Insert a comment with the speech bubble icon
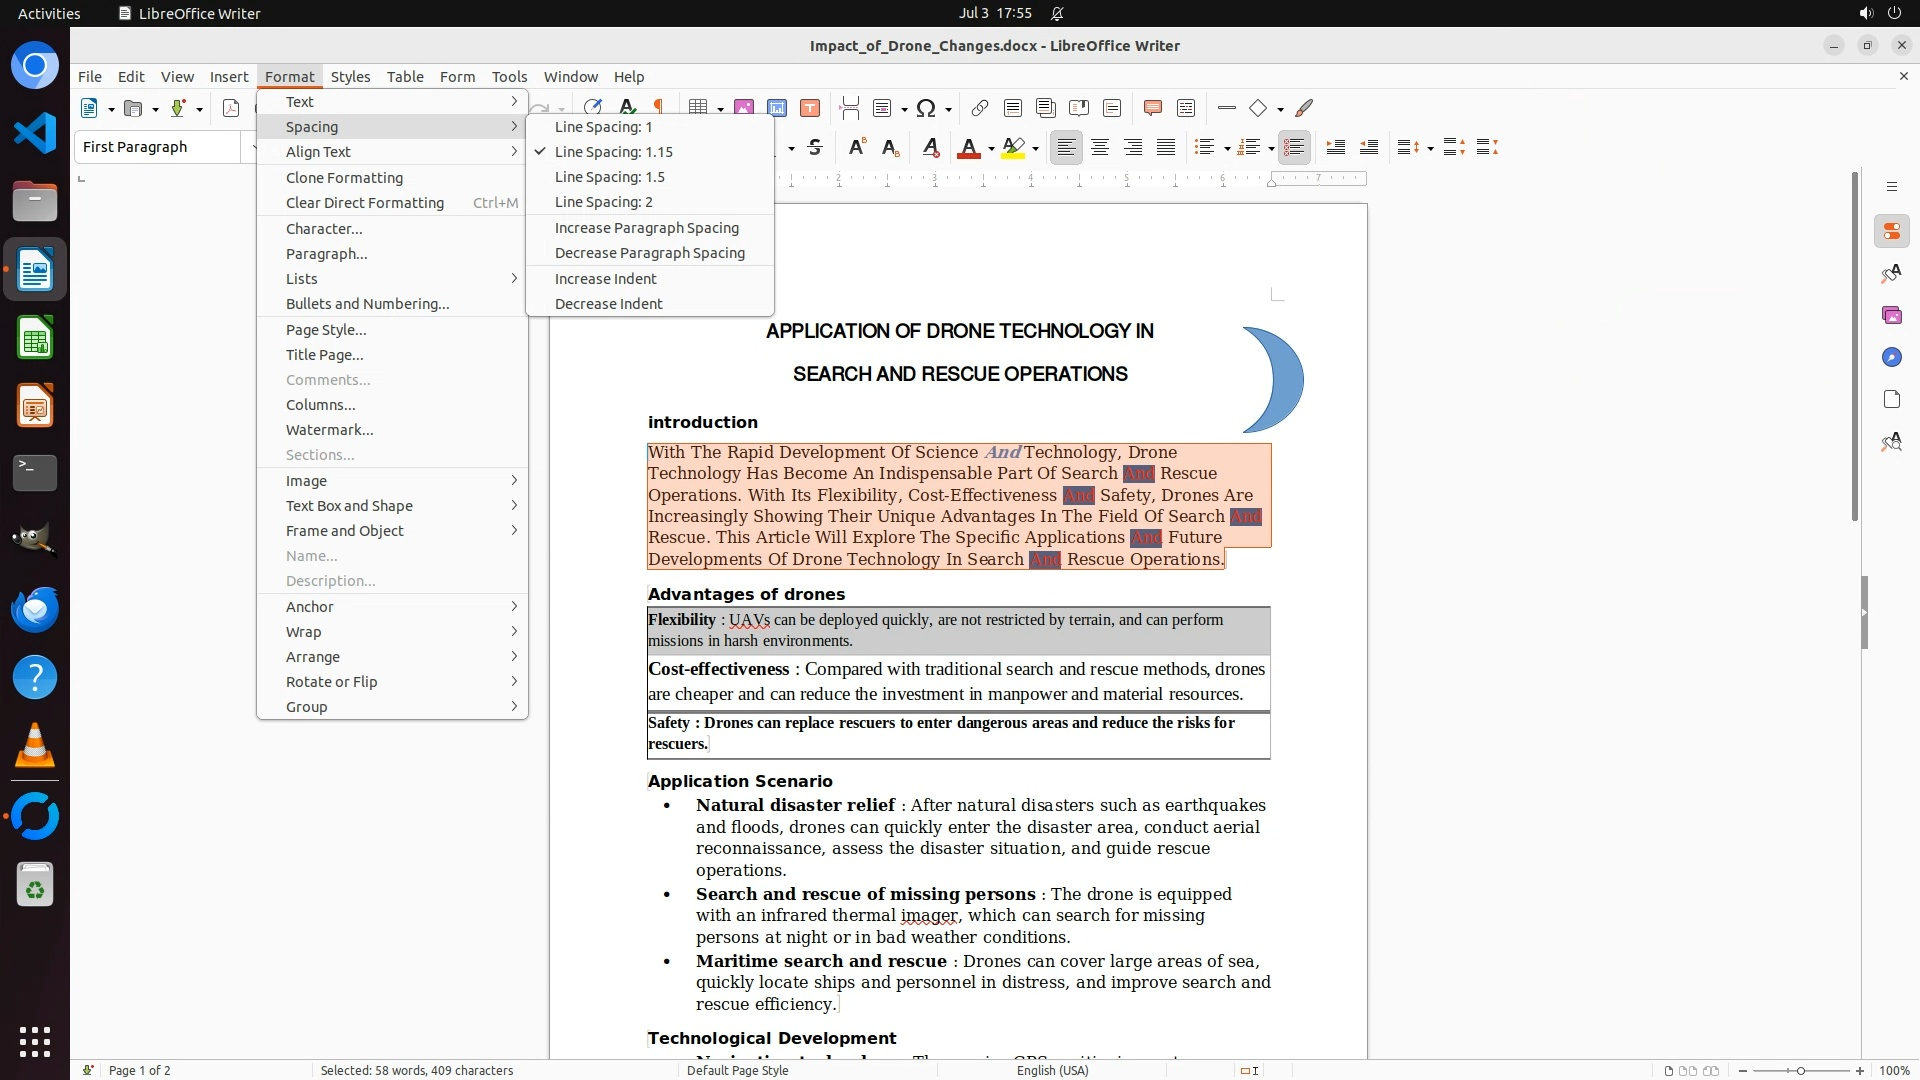The width and height of the screenshot is (1920, 1080). pos(1152,108)
